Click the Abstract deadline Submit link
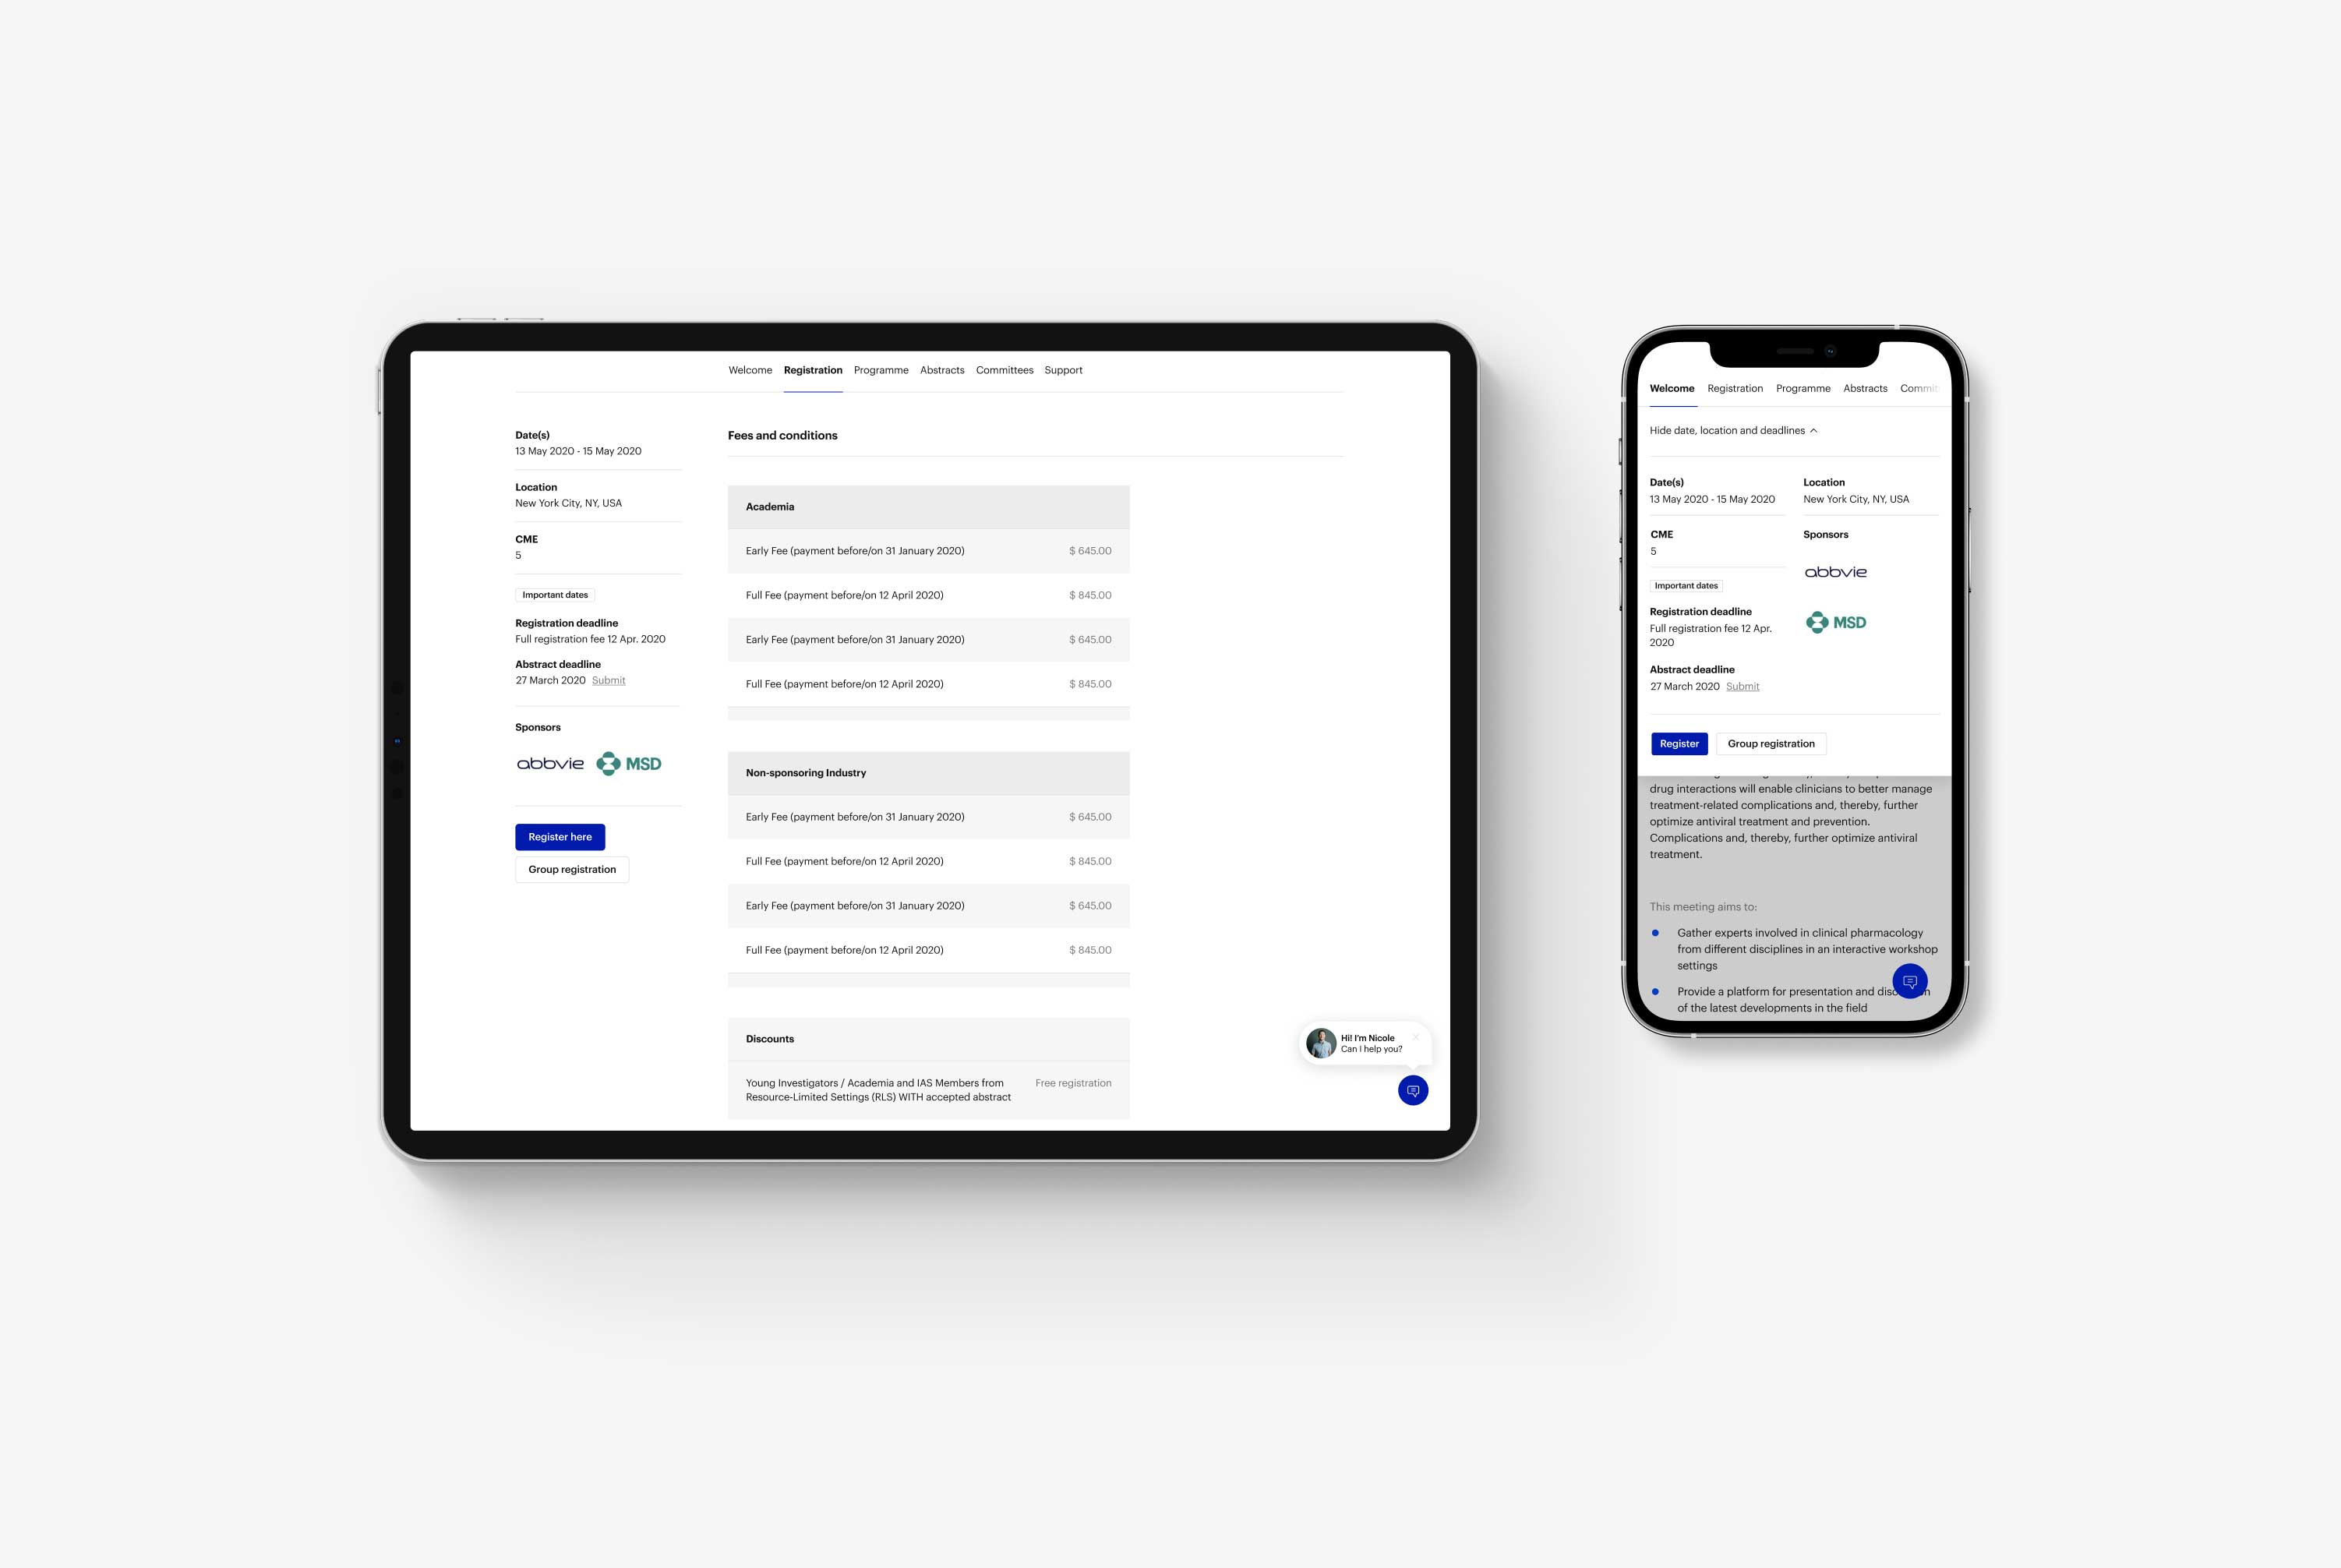Image resolution: width=2341 pixels, height=1568 pixels. pyautogui.click(x=607, y=681)
